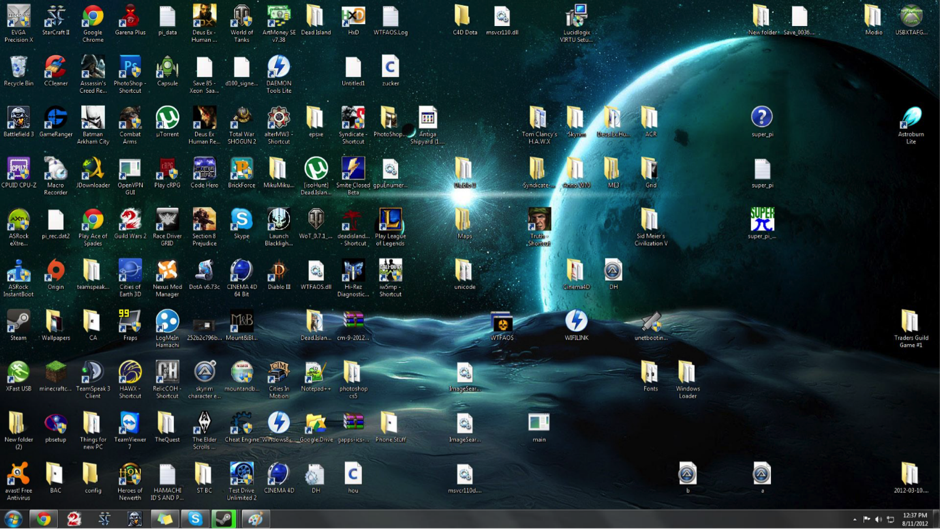
Task: Click the Windows Start button
Action: click(13, 519)
